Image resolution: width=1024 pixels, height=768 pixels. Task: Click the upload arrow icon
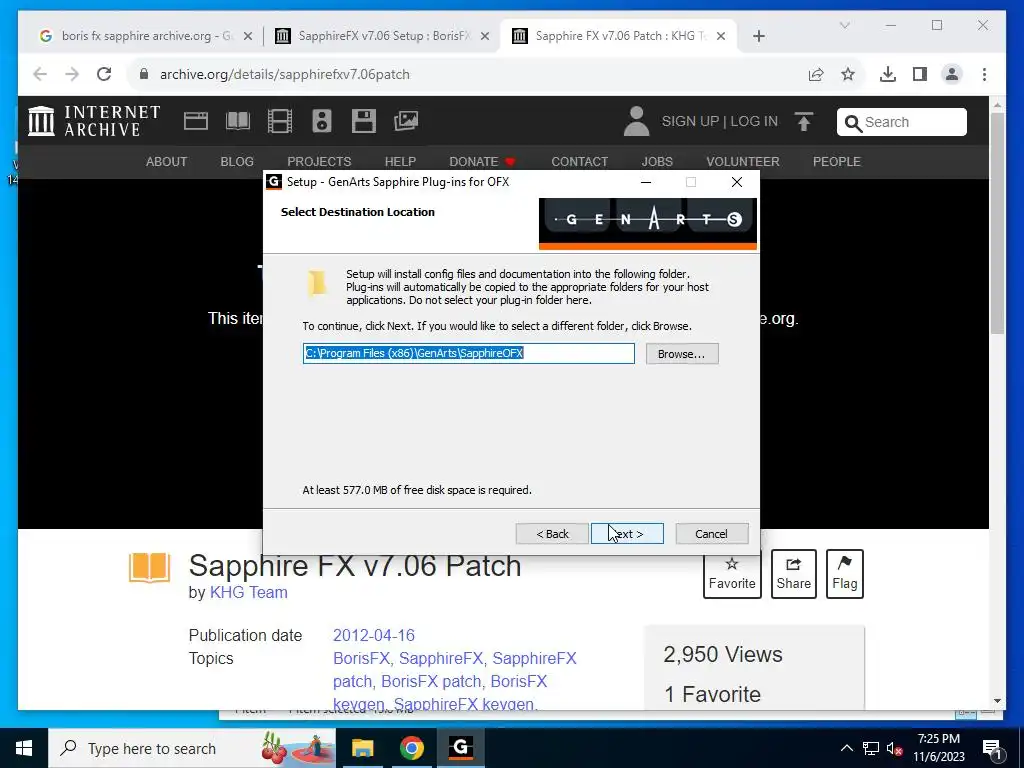coord(804,121)
